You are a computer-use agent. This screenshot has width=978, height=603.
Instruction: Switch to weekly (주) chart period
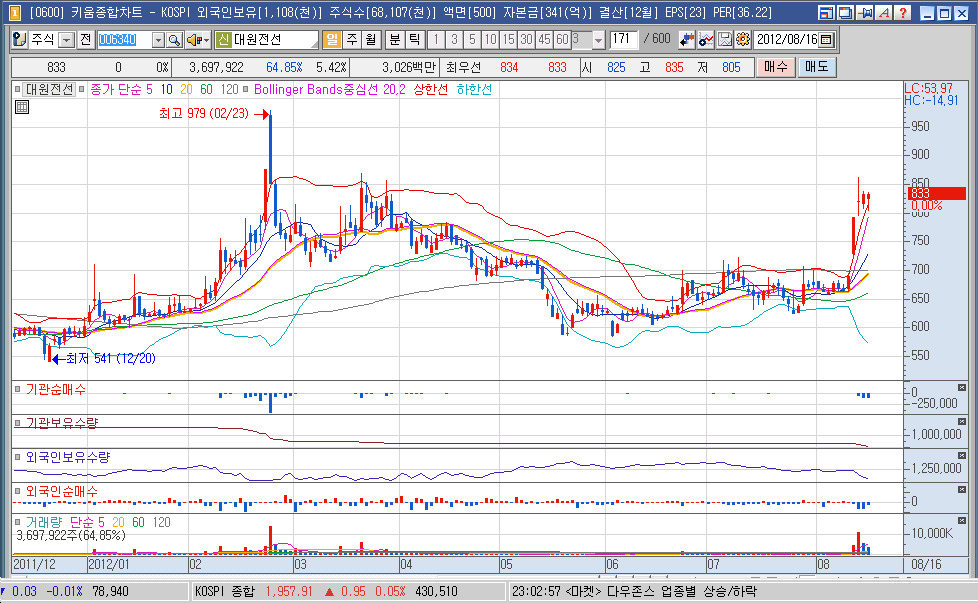352,40
